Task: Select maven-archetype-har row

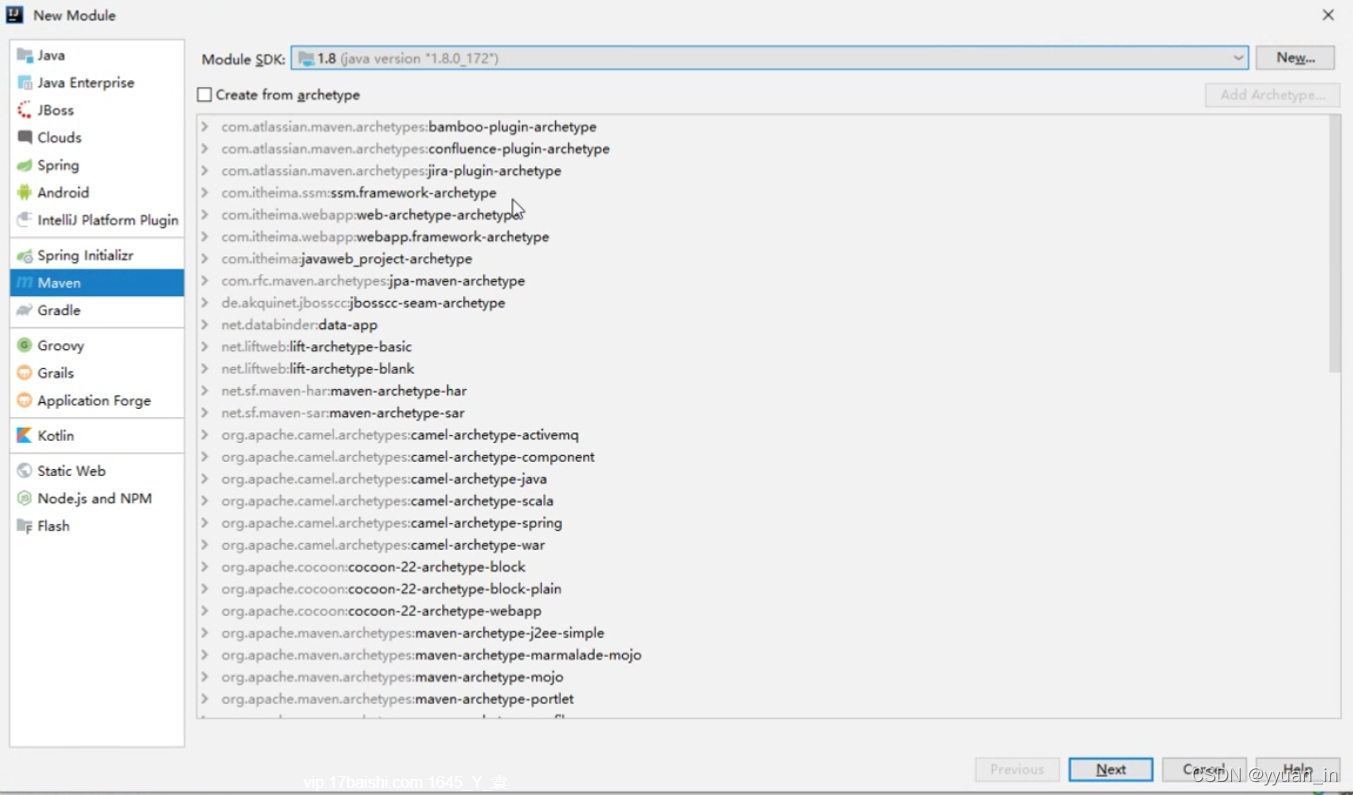Action: click(763, 391)
